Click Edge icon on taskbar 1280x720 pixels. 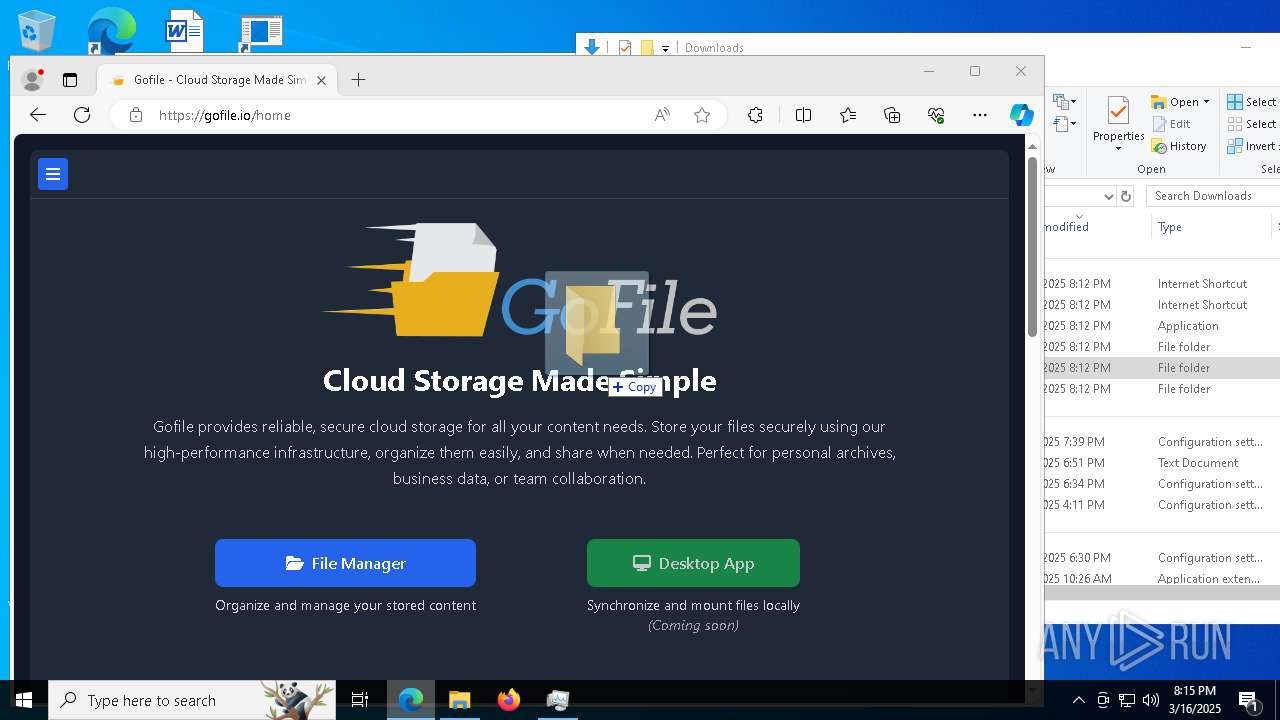pos(411,700)
